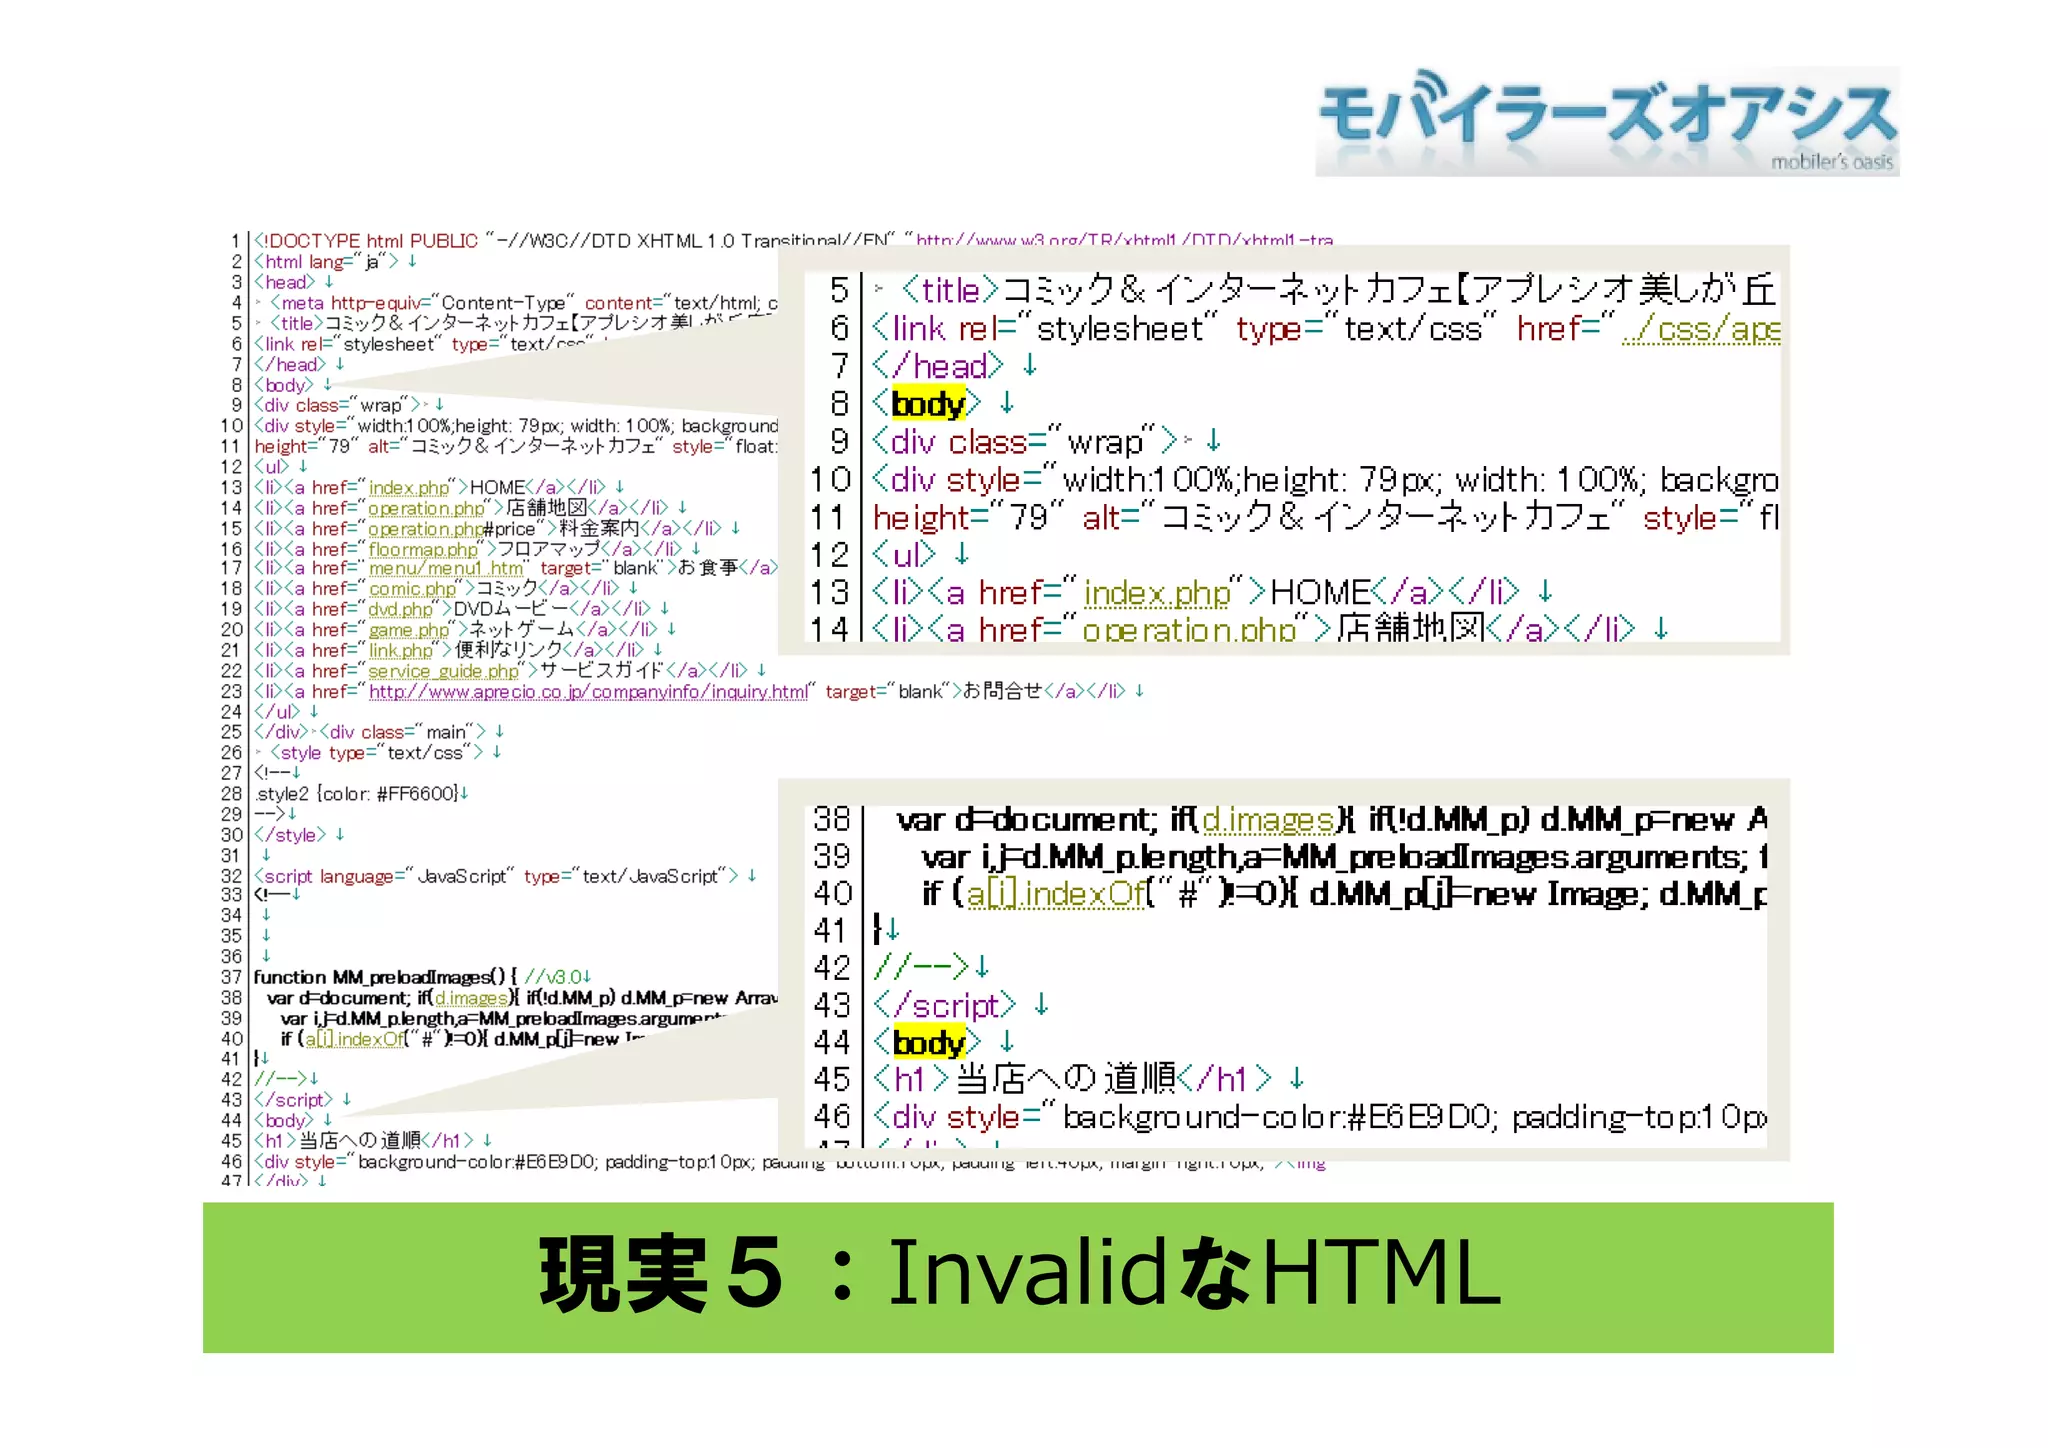This screenshot has width=2048, height=1448.
Task: Select </head> tag on line 7 in upper callout
Action: [938, 367]
